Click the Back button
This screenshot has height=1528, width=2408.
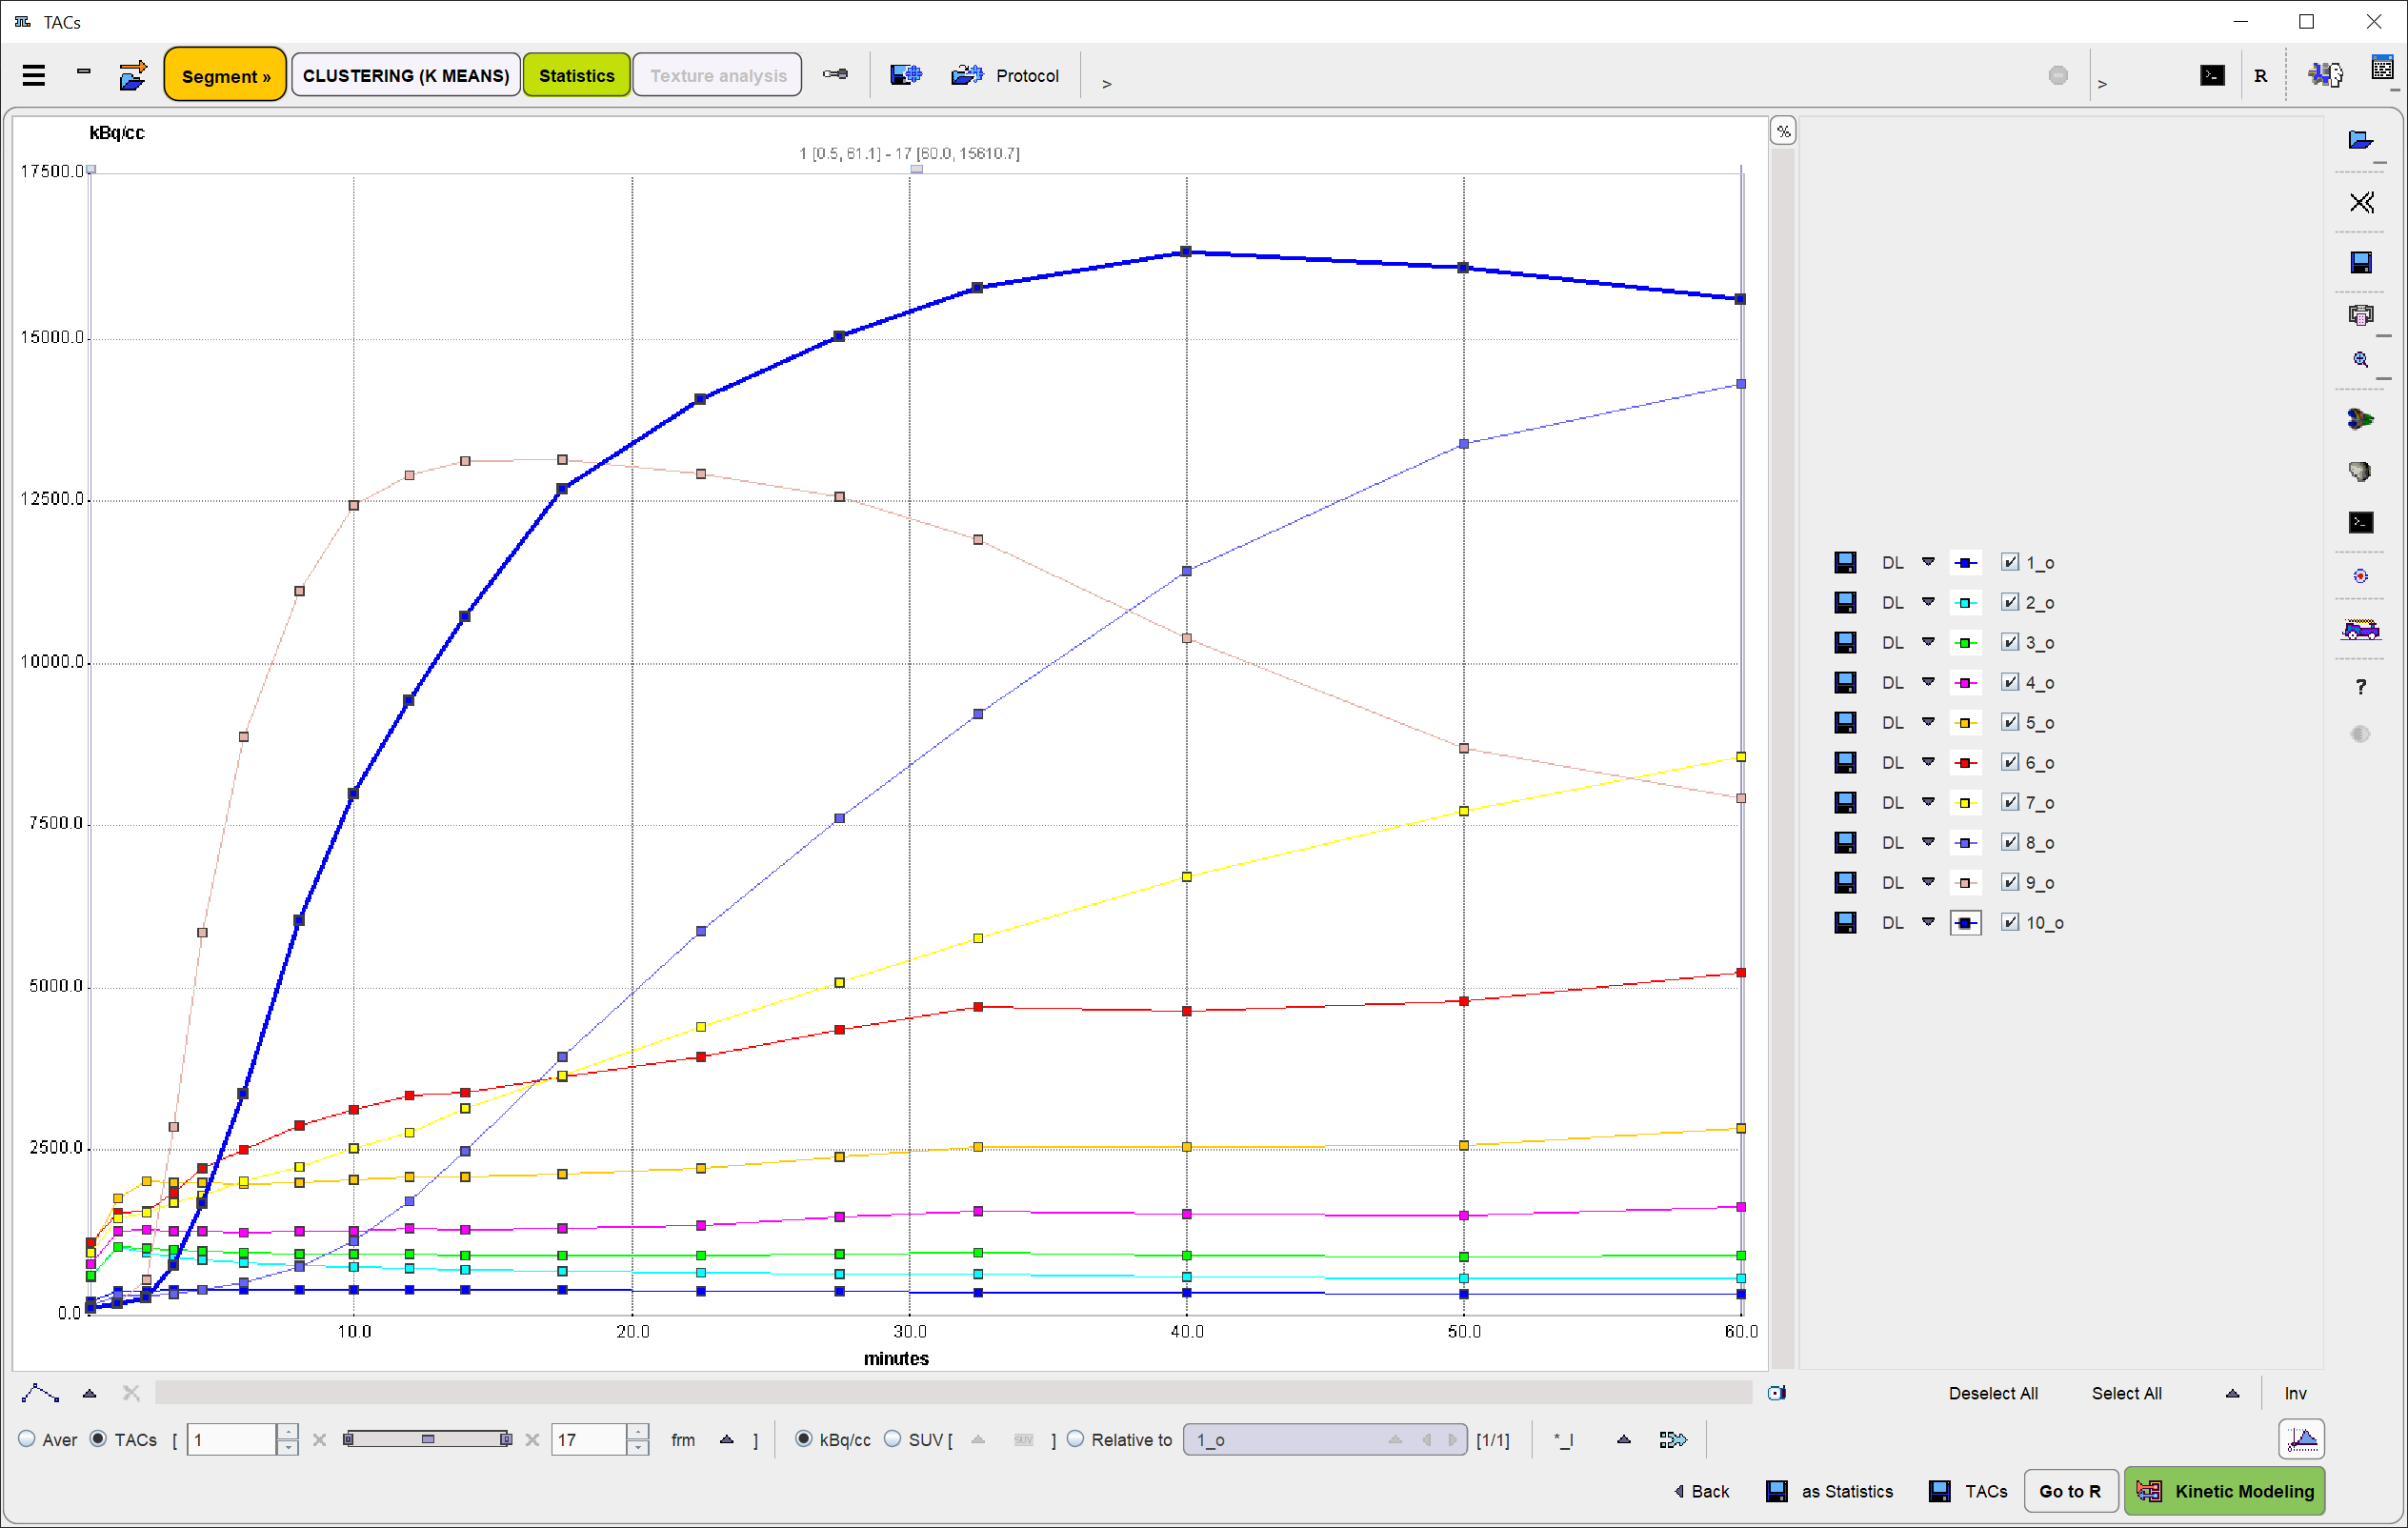(1700, 1491)
